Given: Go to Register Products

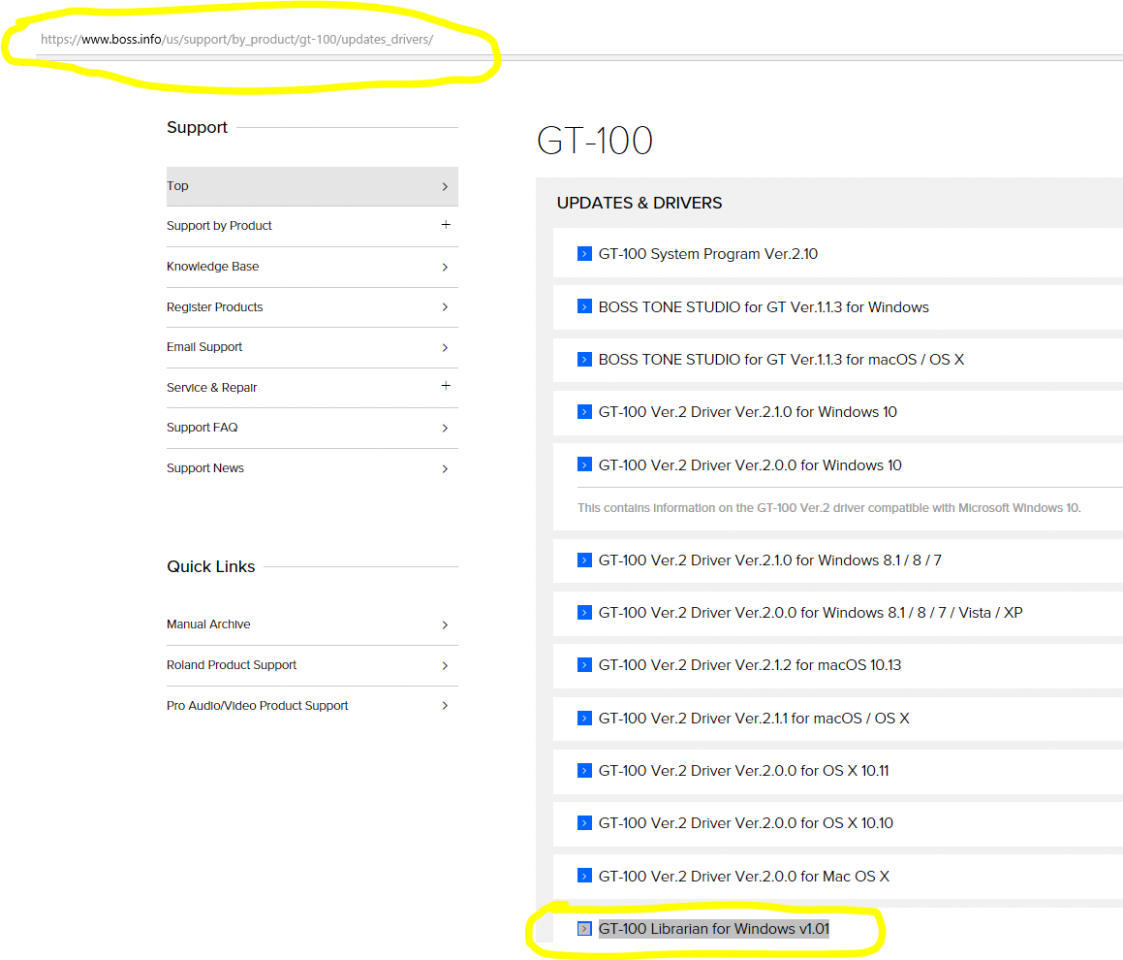Looking at the screenshot, I should pos(312,307).
